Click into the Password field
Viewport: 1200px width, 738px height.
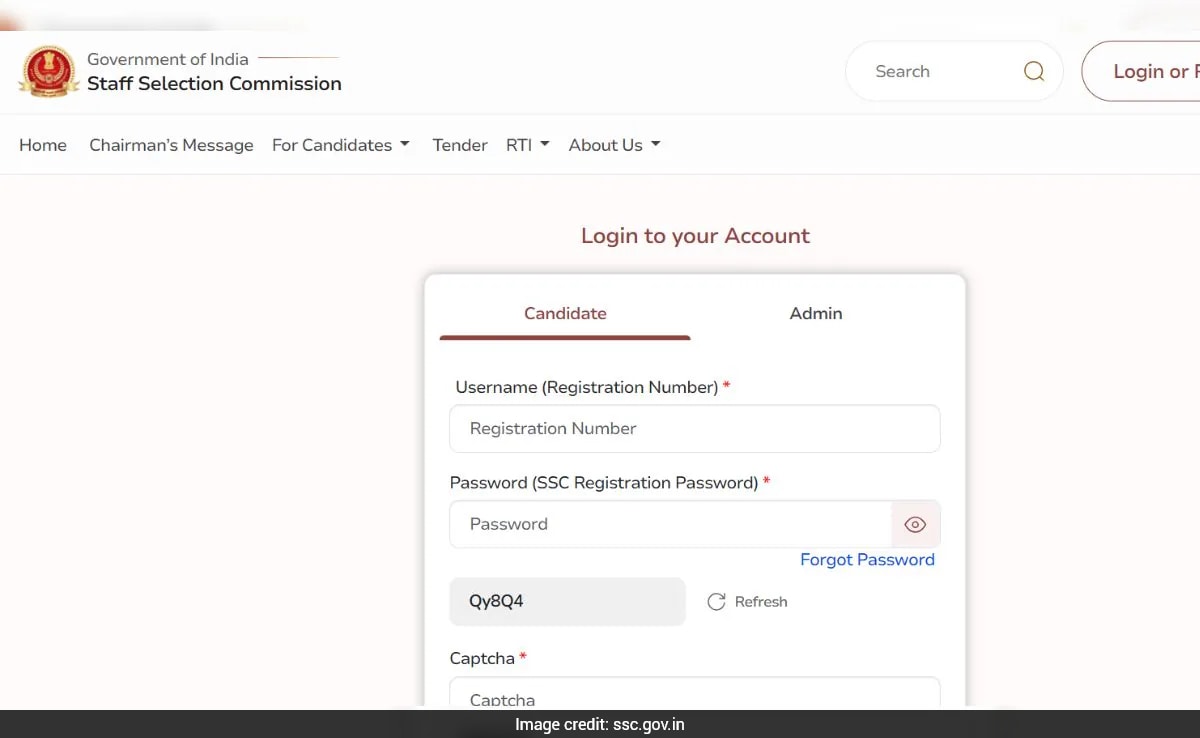[x=670, y=525]
